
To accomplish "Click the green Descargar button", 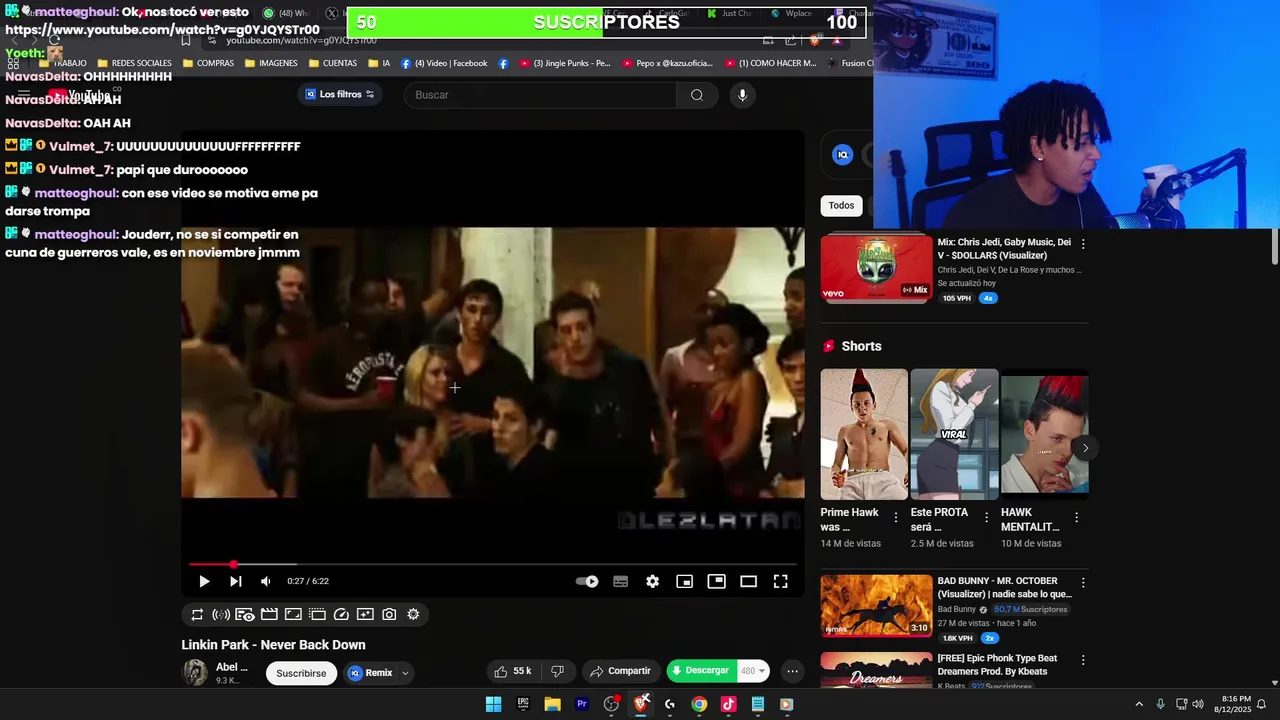I will pos(701,671).
